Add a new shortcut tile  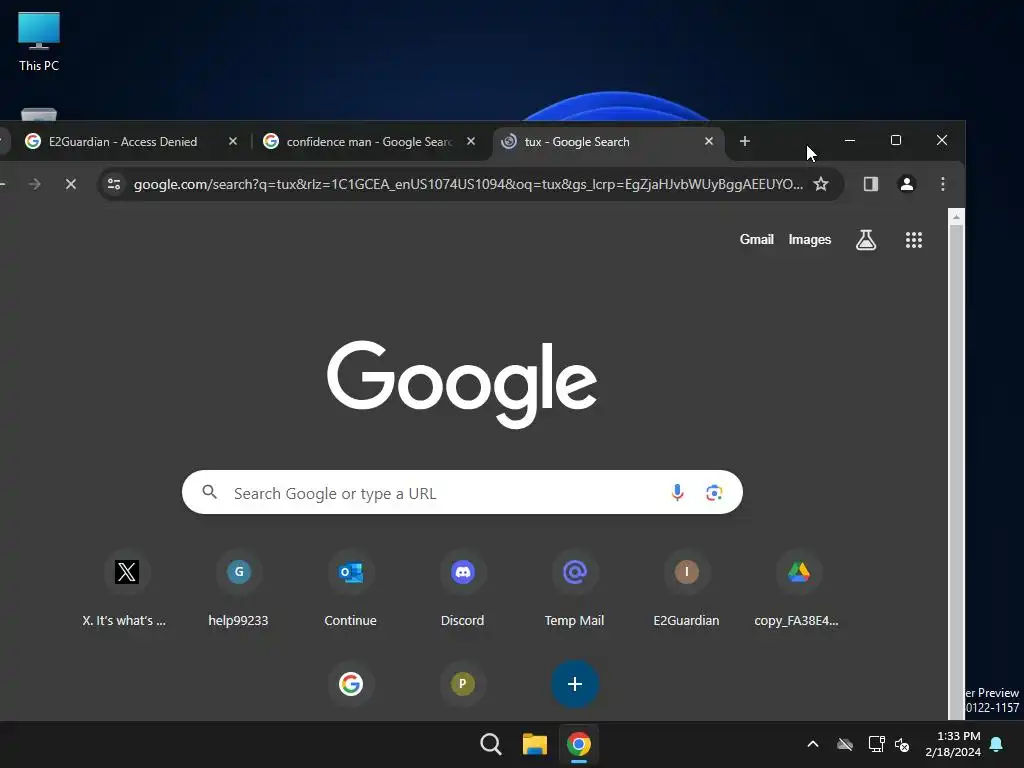tap(575, 684)
